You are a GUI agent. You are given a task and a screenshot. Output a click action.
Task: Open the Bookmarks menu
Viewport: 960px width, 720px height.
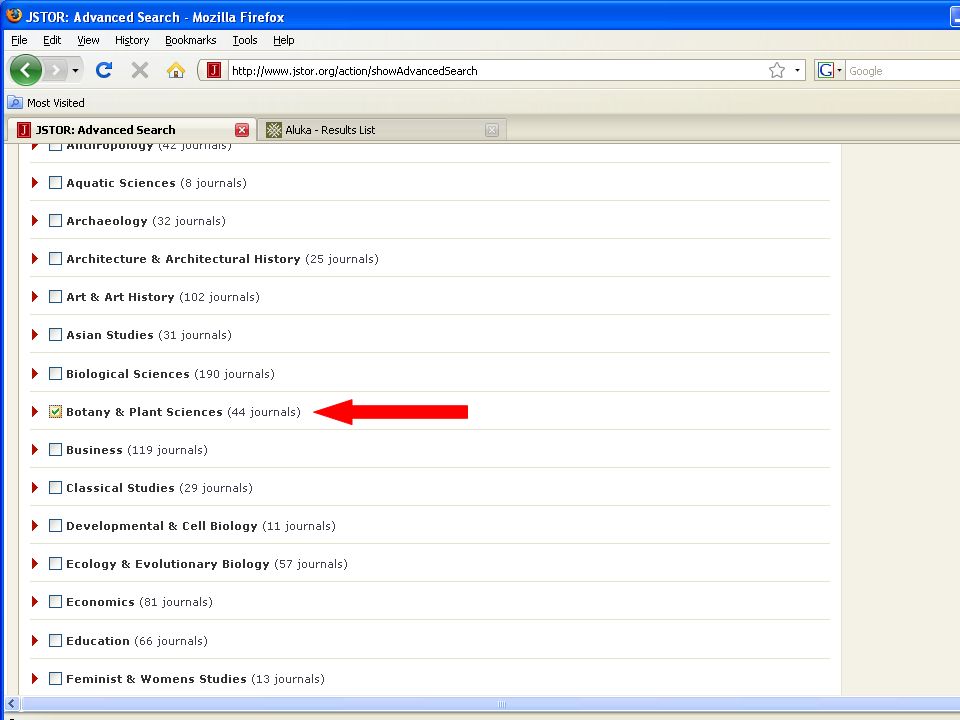tap(190, 40)
